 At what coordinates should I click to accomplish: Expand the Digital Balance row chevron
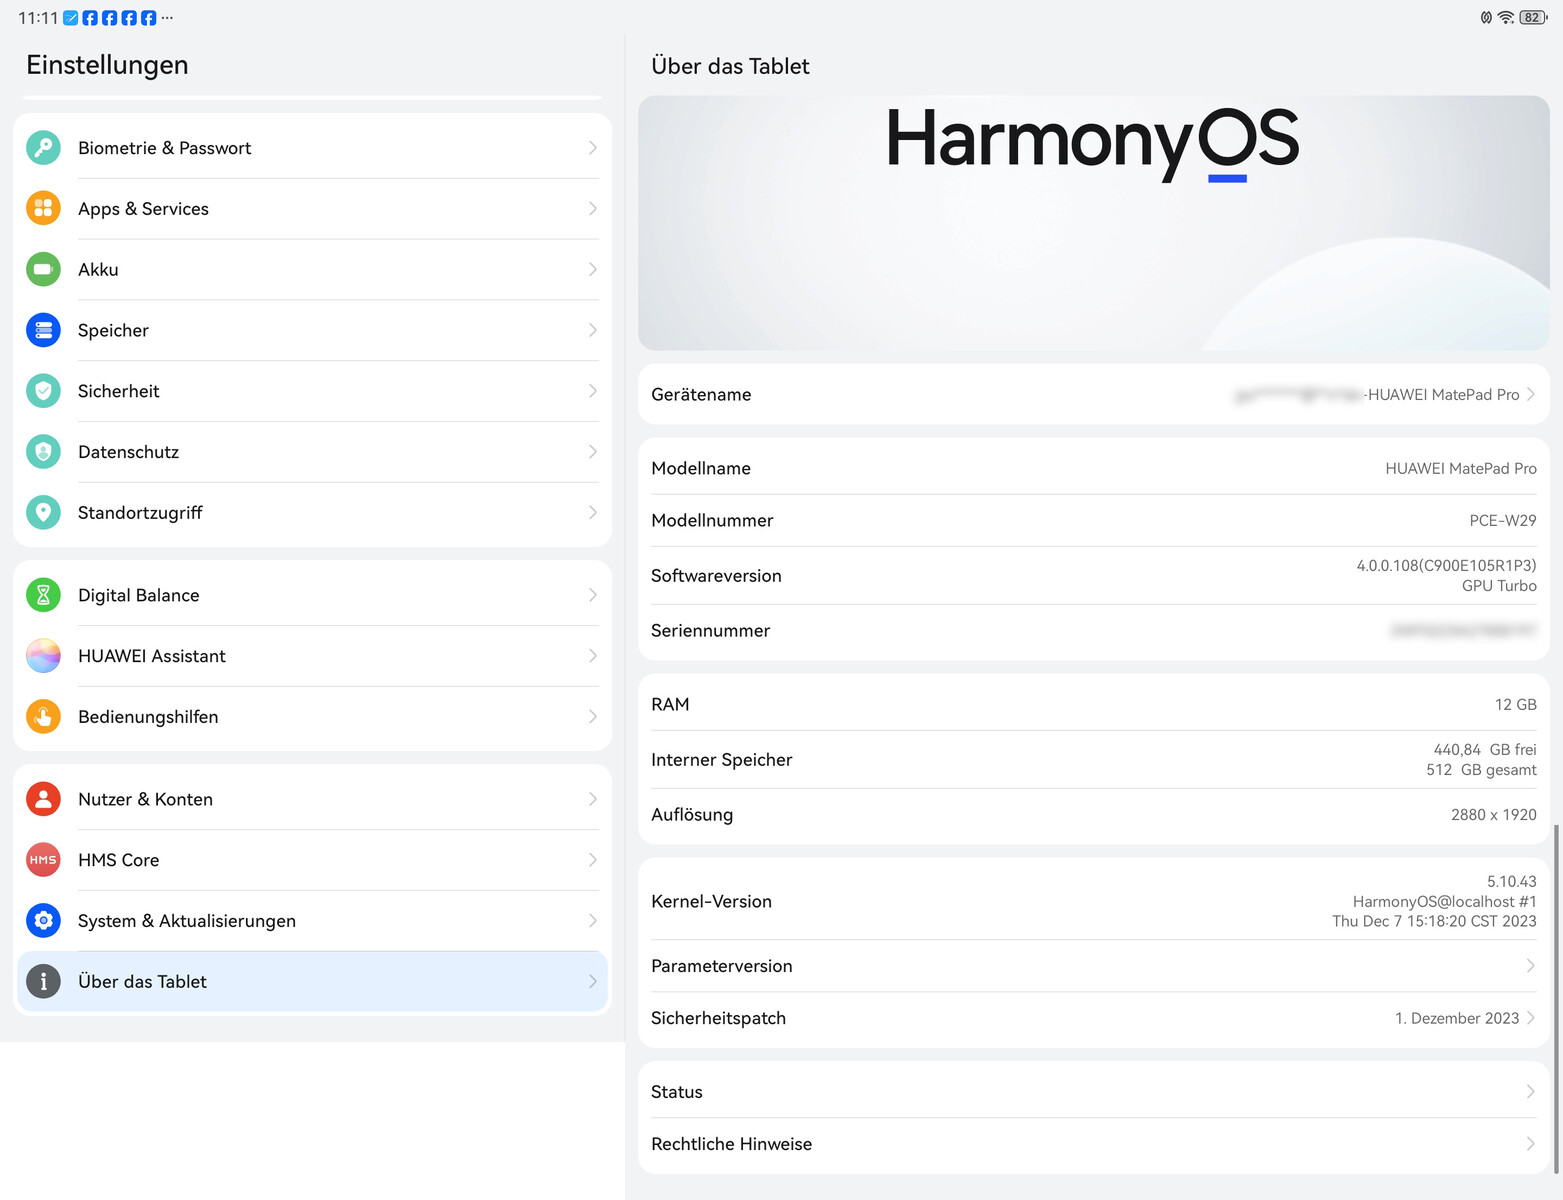(x=593, y=595)
